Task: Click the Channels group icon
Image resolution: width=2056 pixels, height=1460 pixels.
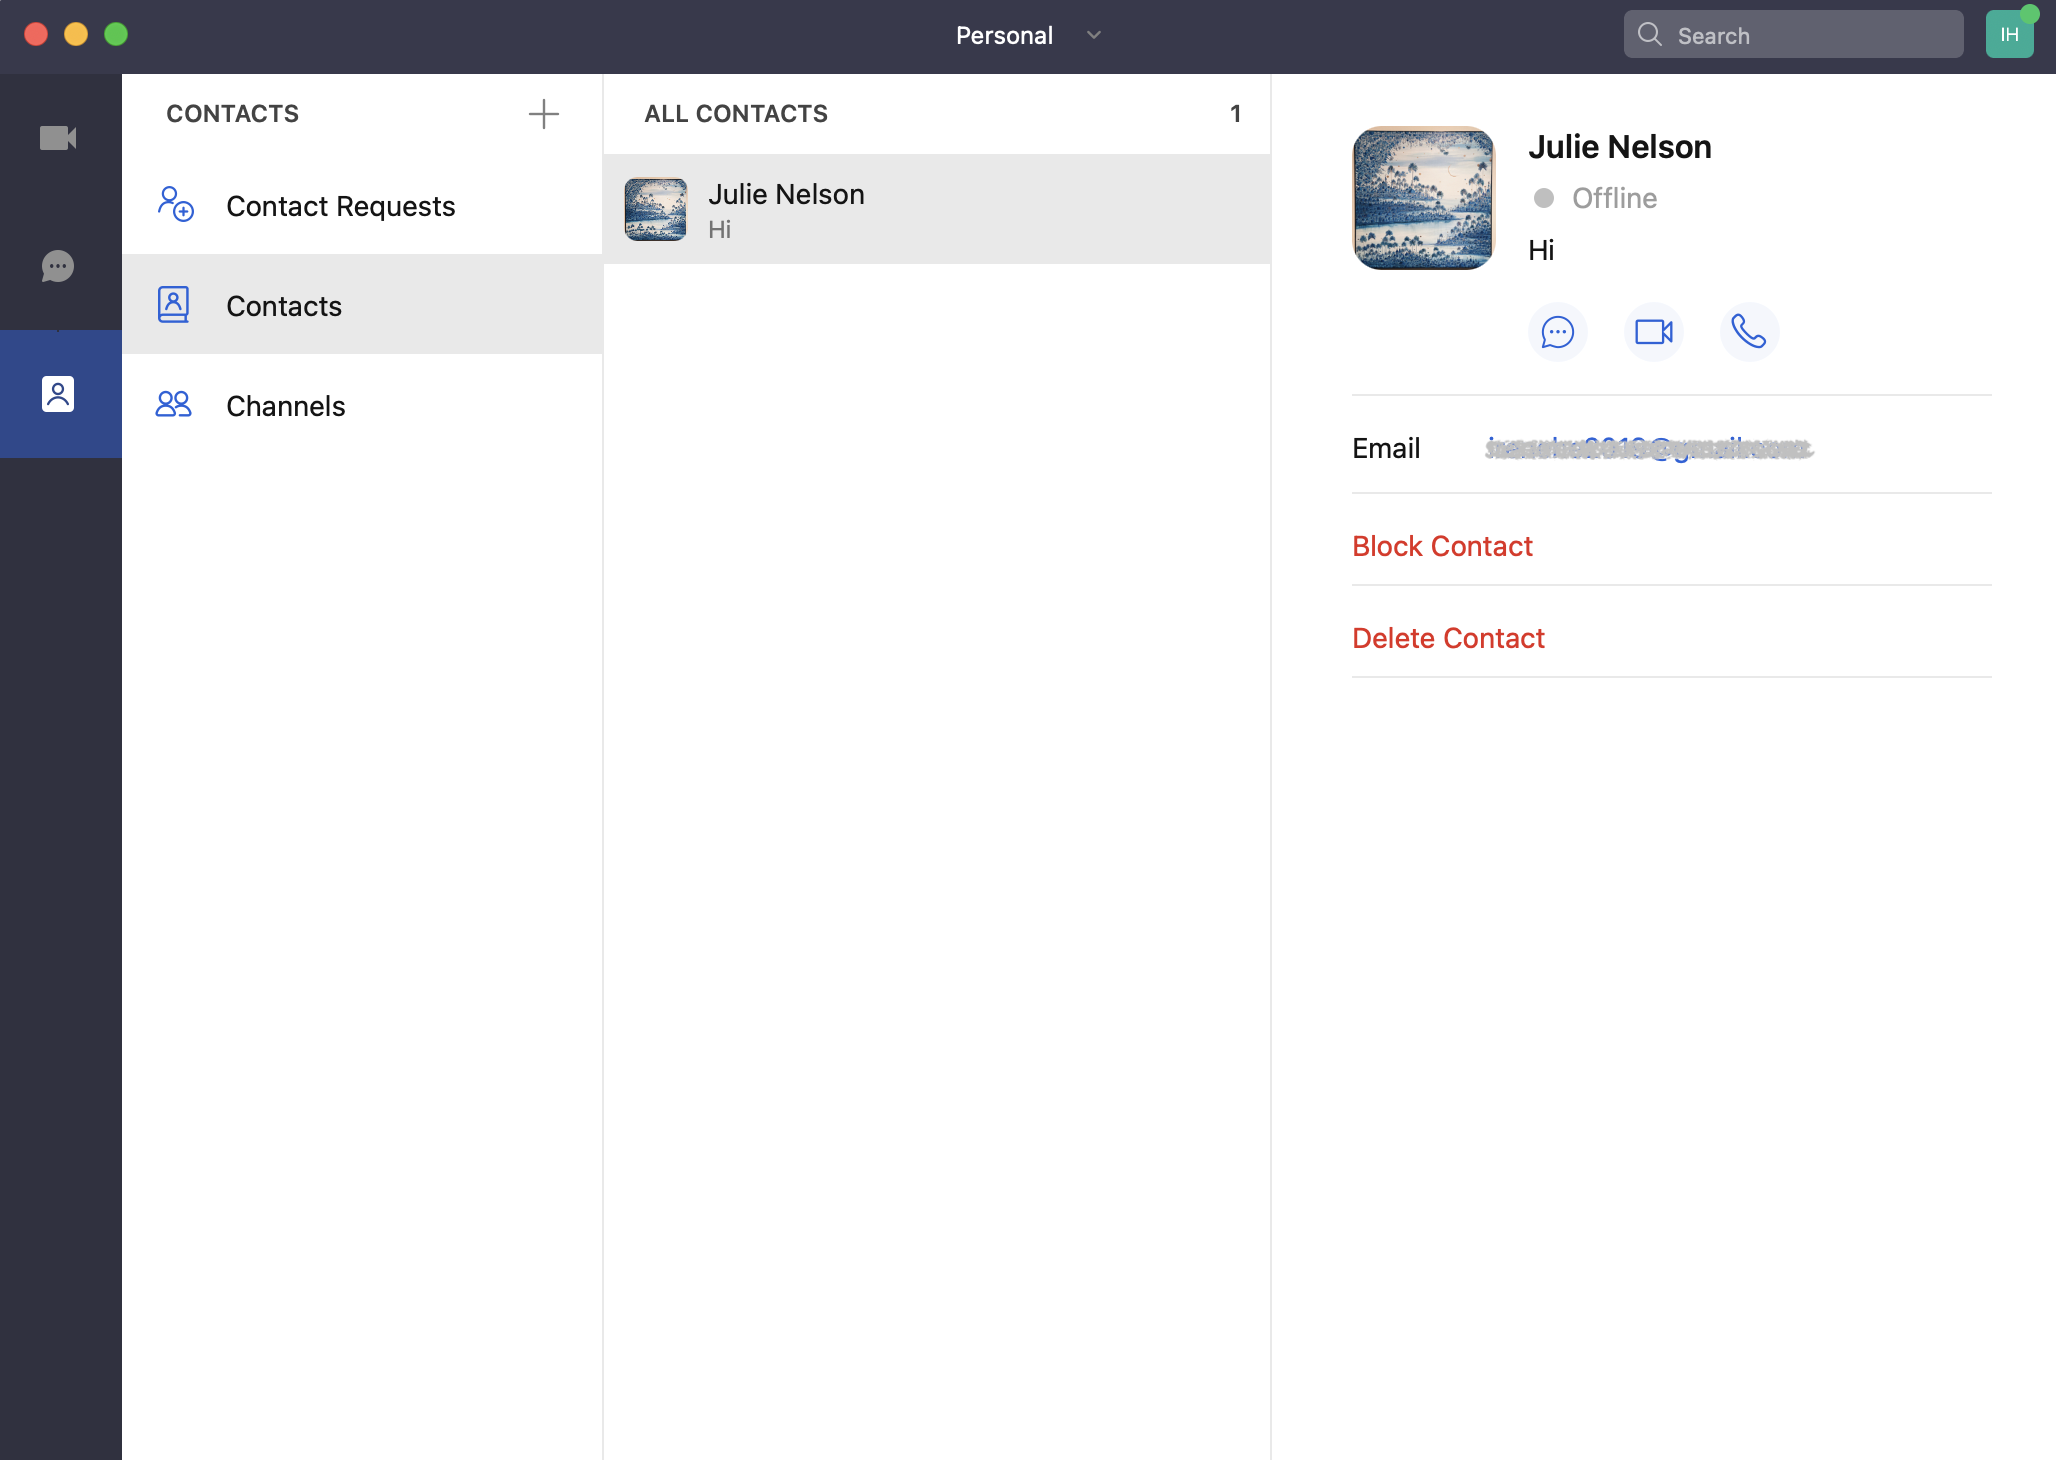Action: tap(173, 405)
